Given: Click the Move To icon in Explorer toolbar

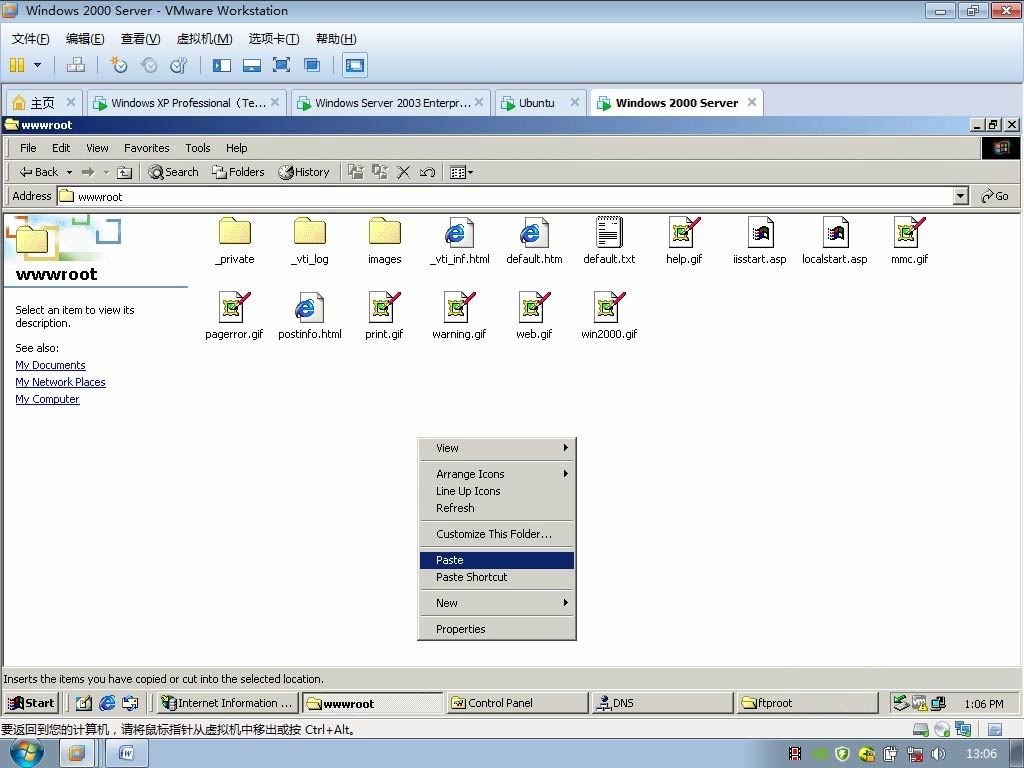Looking at the screenshot, I should [356, 172].
